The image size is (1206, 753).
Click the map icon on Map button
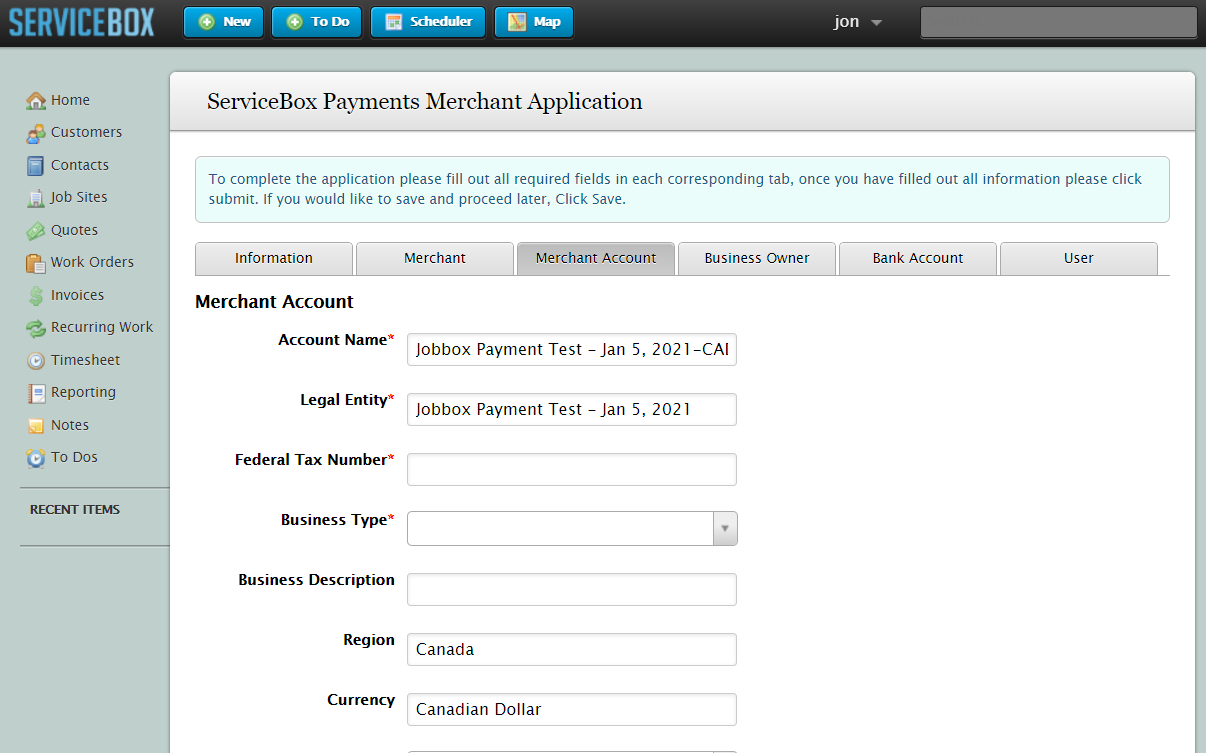[517, 22]
